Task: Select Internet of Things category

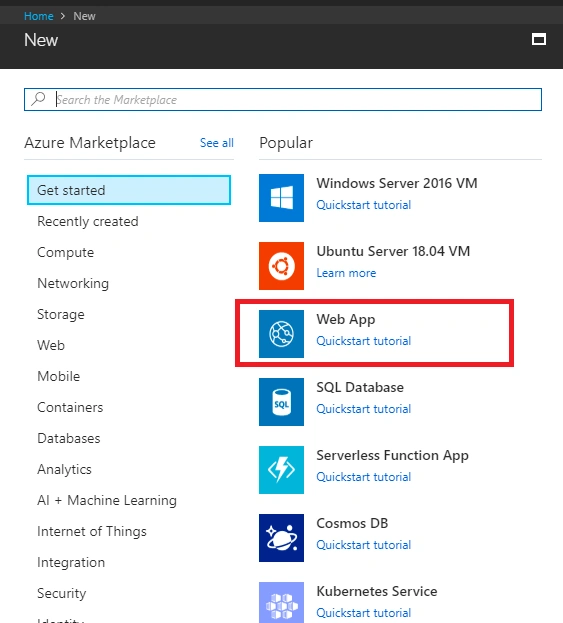Action: (x=92, y=531)
